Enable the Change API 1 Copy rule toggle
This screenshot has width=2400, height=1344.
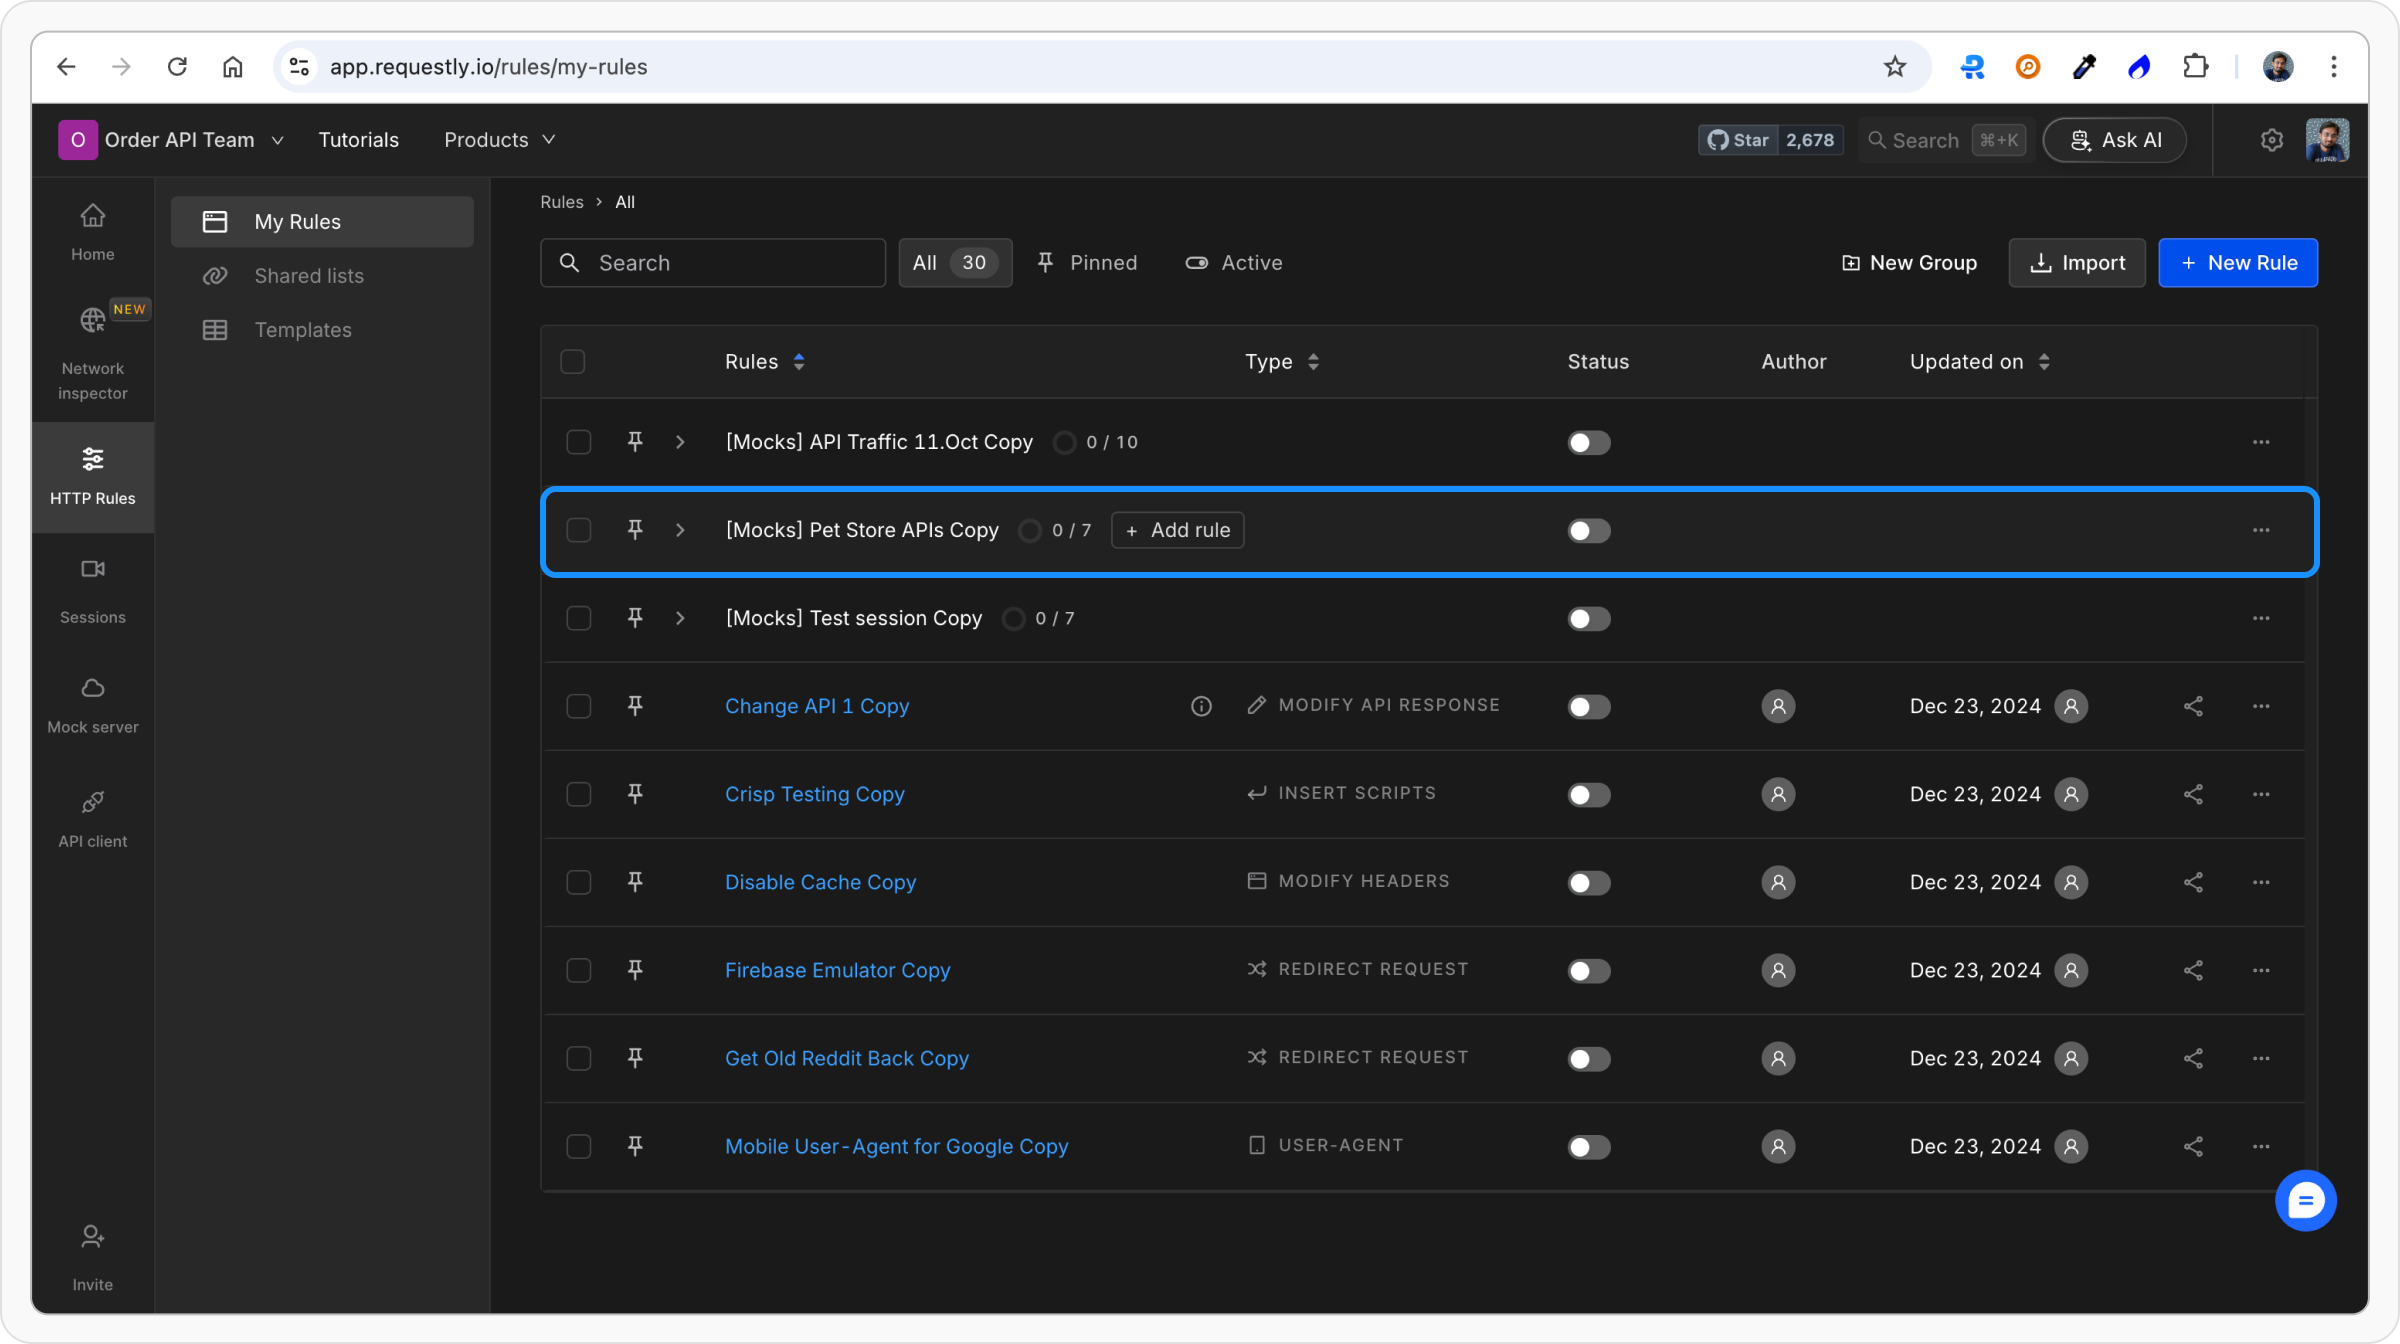[x=1588, y=706]
